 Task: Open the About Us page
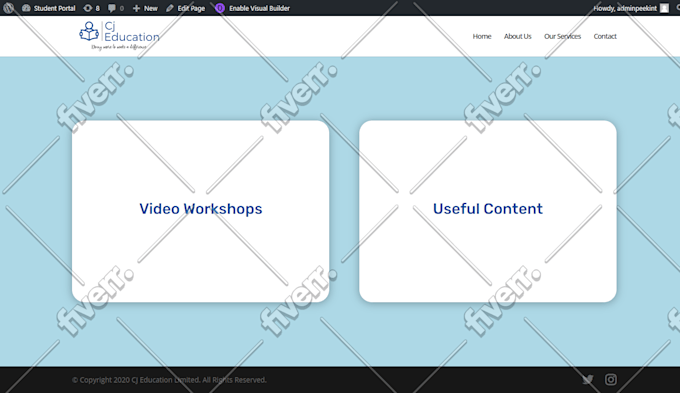click(x=517, y=36)
